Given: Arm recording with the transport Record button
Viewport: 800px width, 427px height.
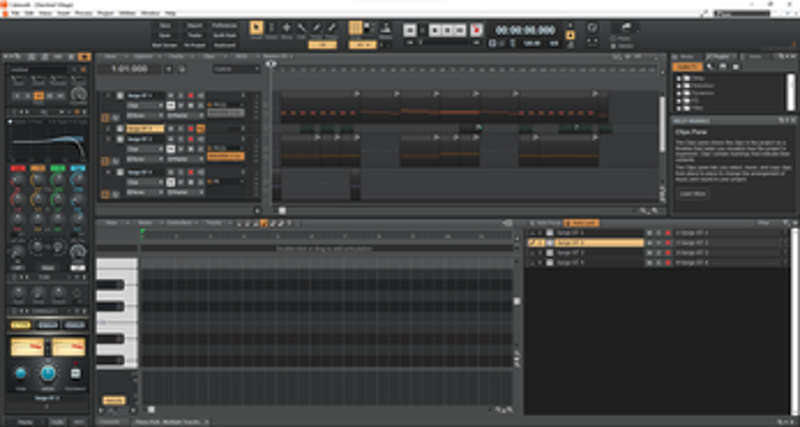Looking at the screenshot, I should [x=476, y=30].
